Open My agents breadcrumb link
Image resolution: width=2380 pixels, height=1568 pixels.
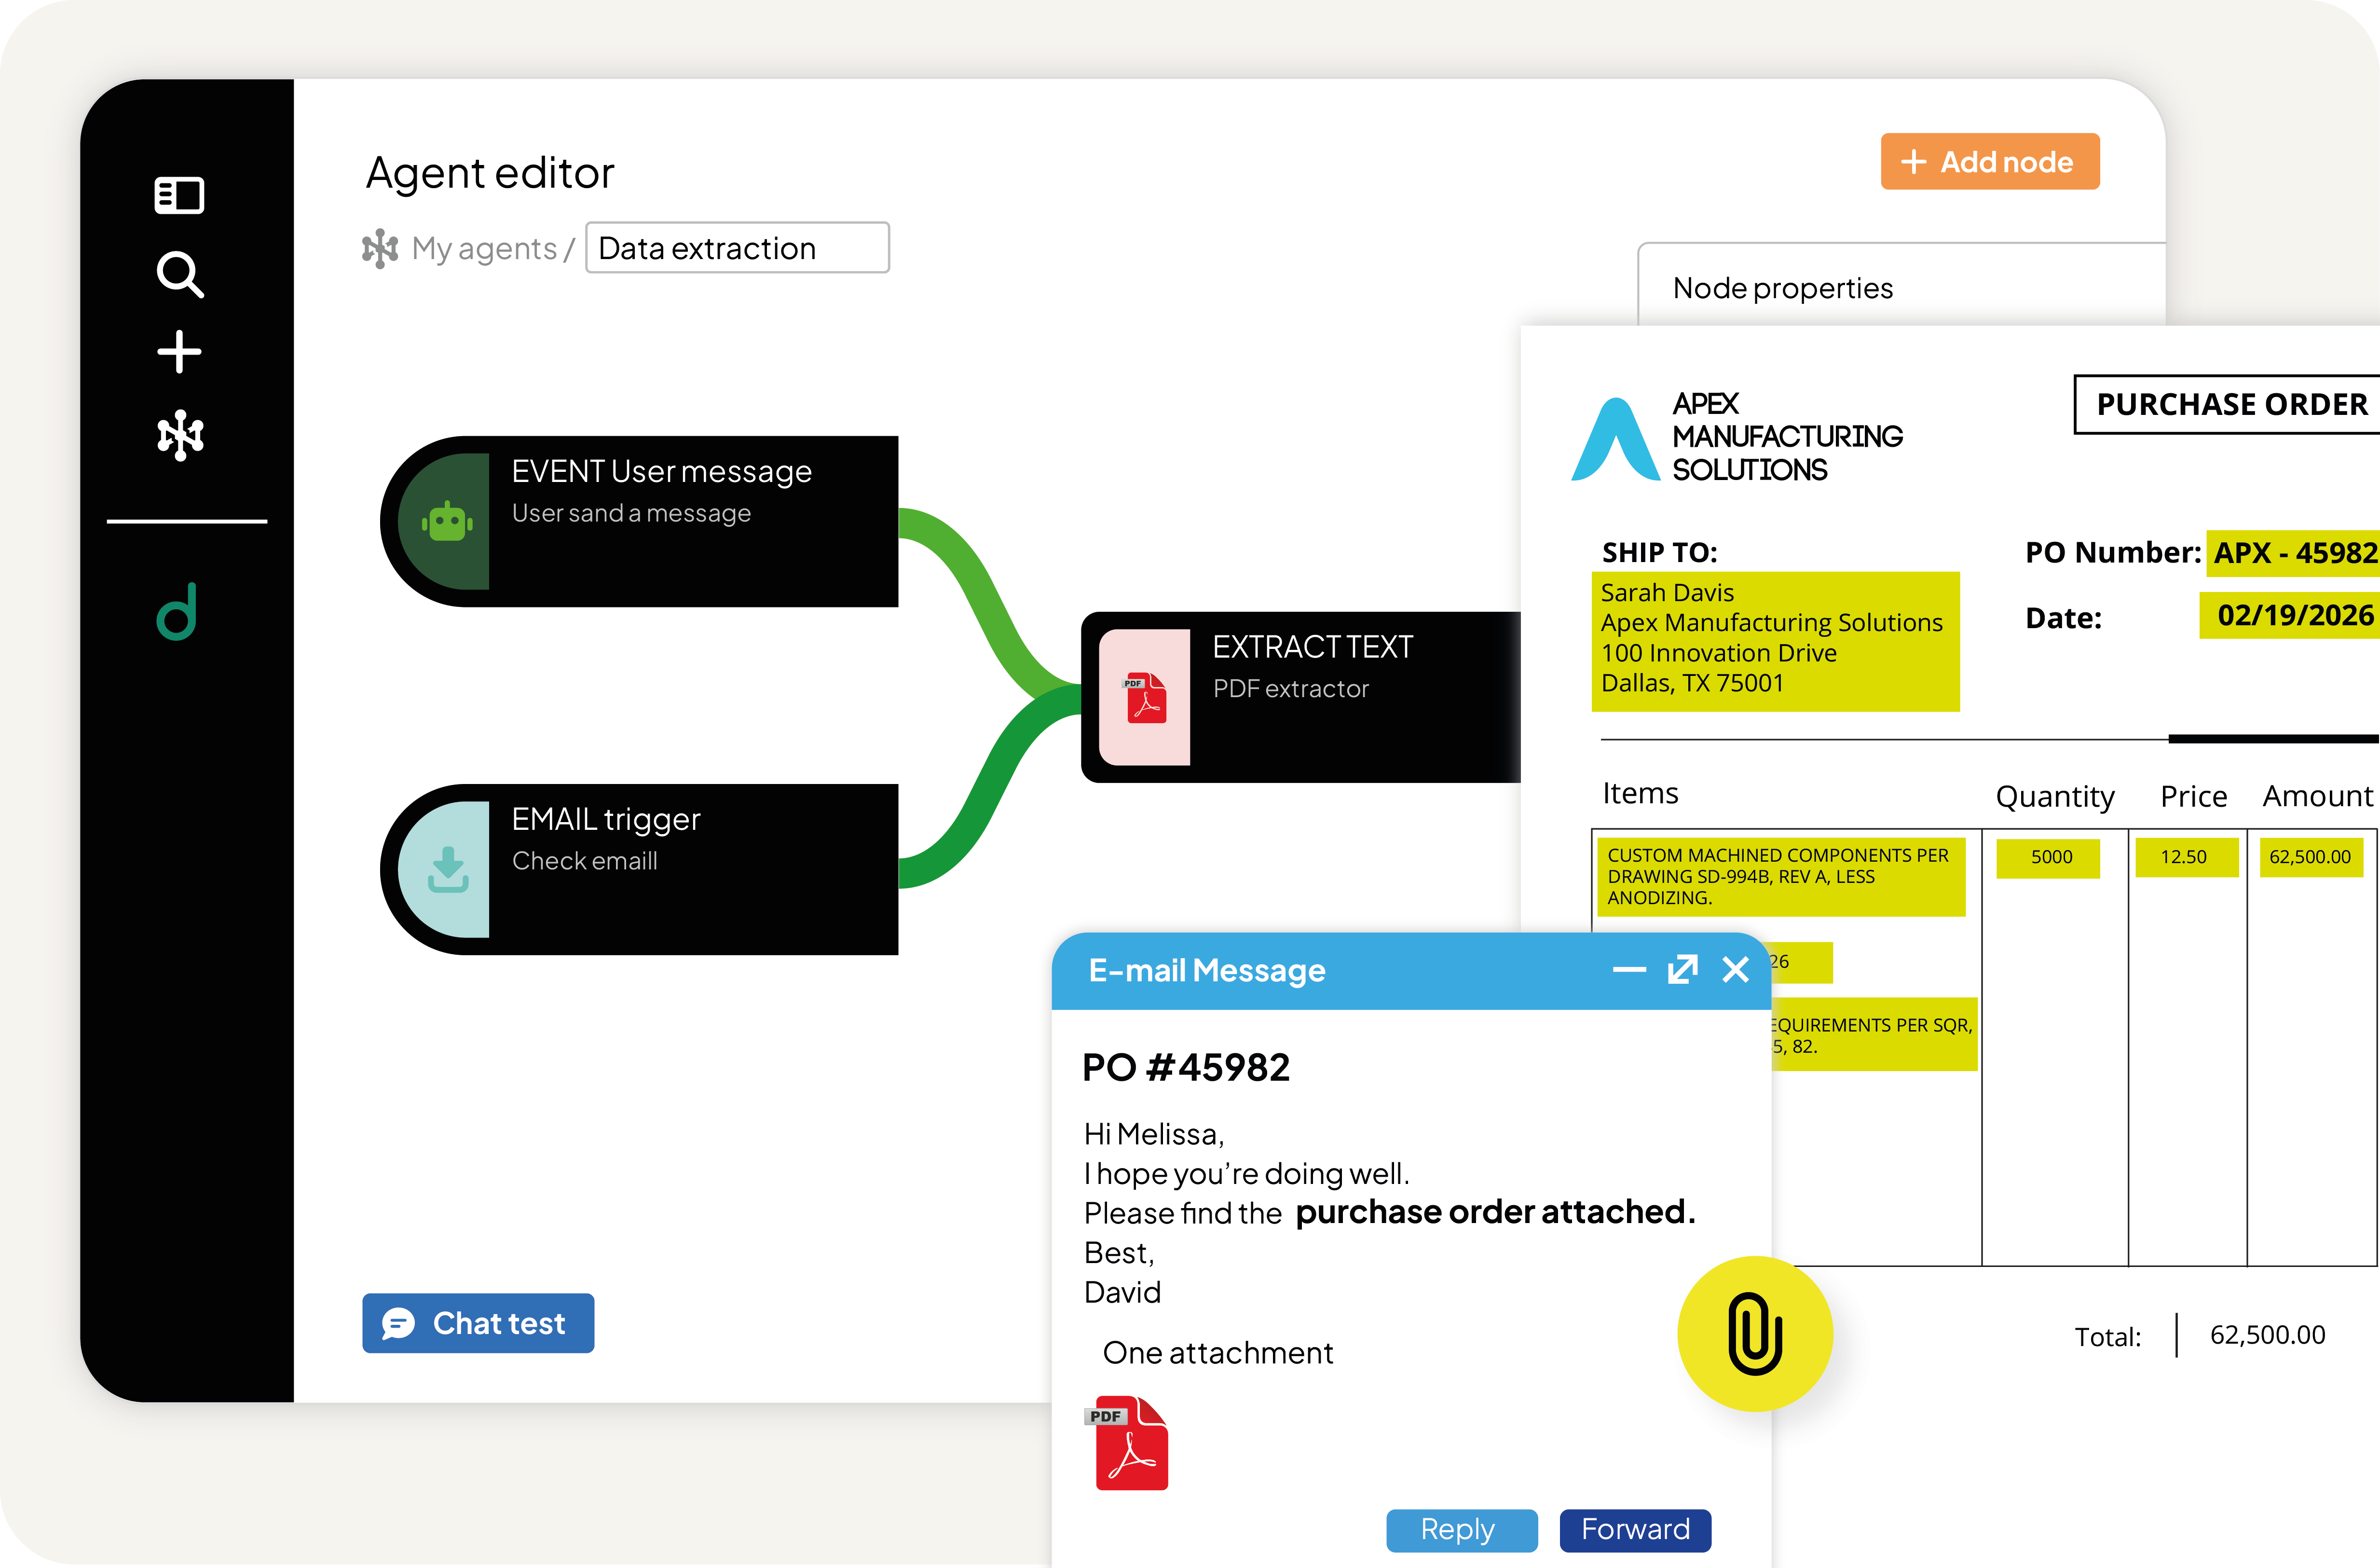pos(484,248)
